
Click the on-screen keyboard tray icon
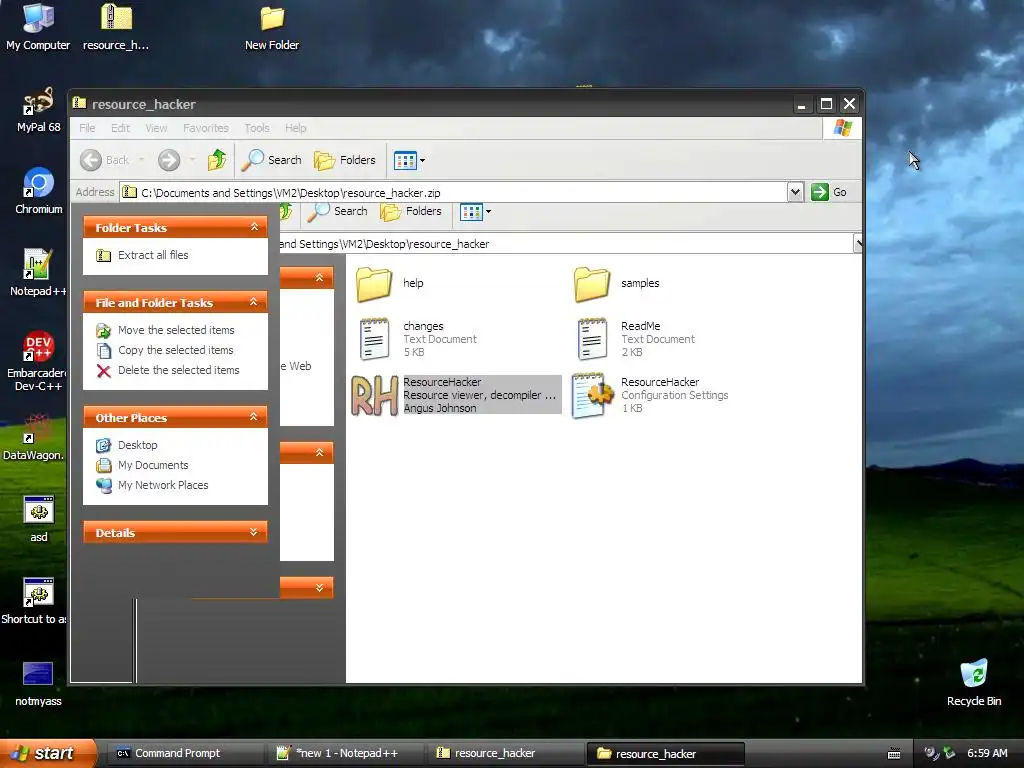(894, 754)
